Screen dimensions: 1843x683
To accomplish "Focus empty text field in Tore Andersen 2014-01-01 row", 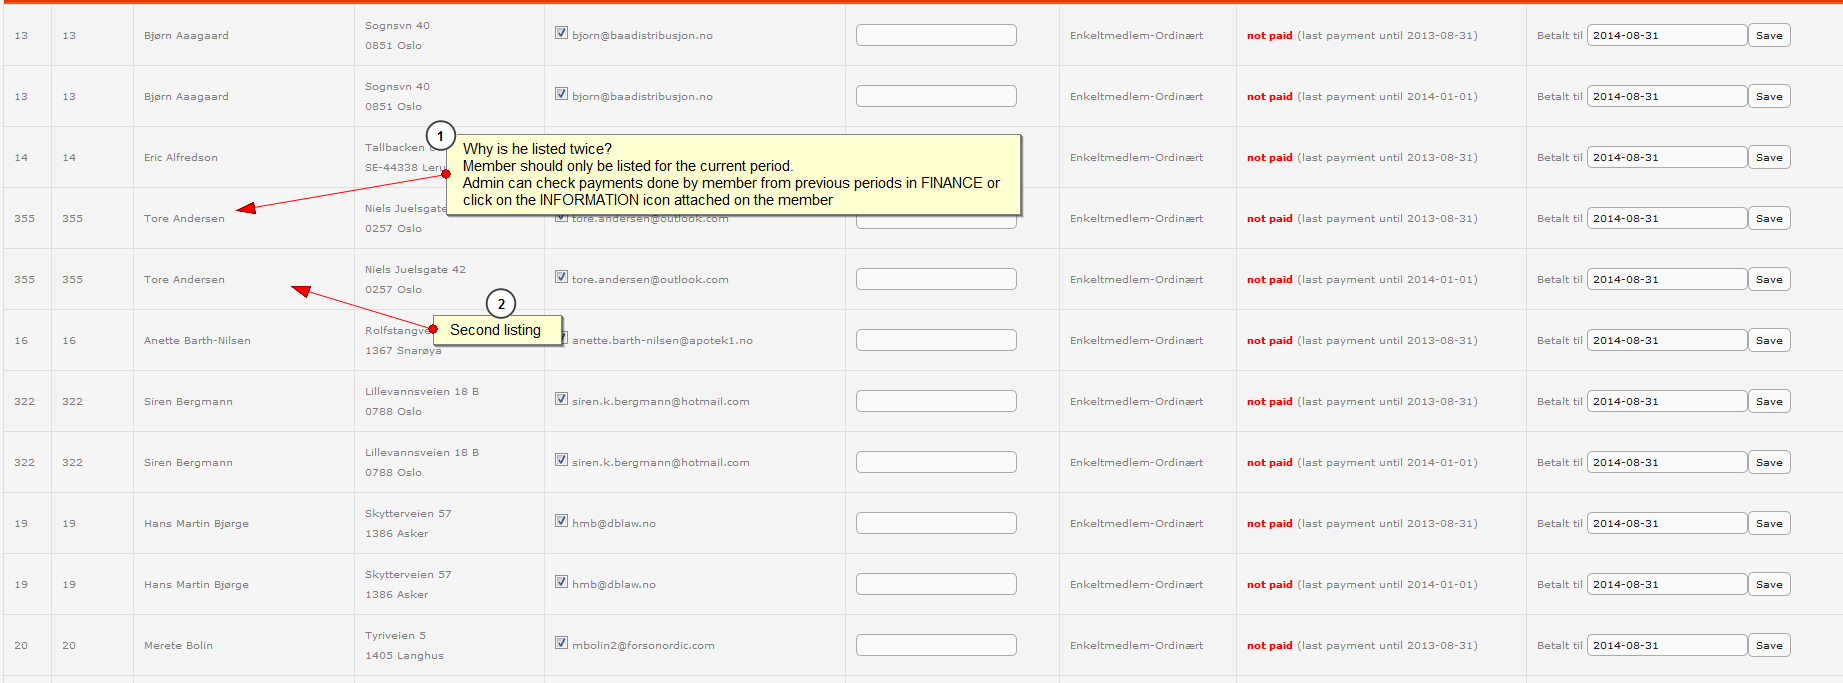I will point(936,279).
